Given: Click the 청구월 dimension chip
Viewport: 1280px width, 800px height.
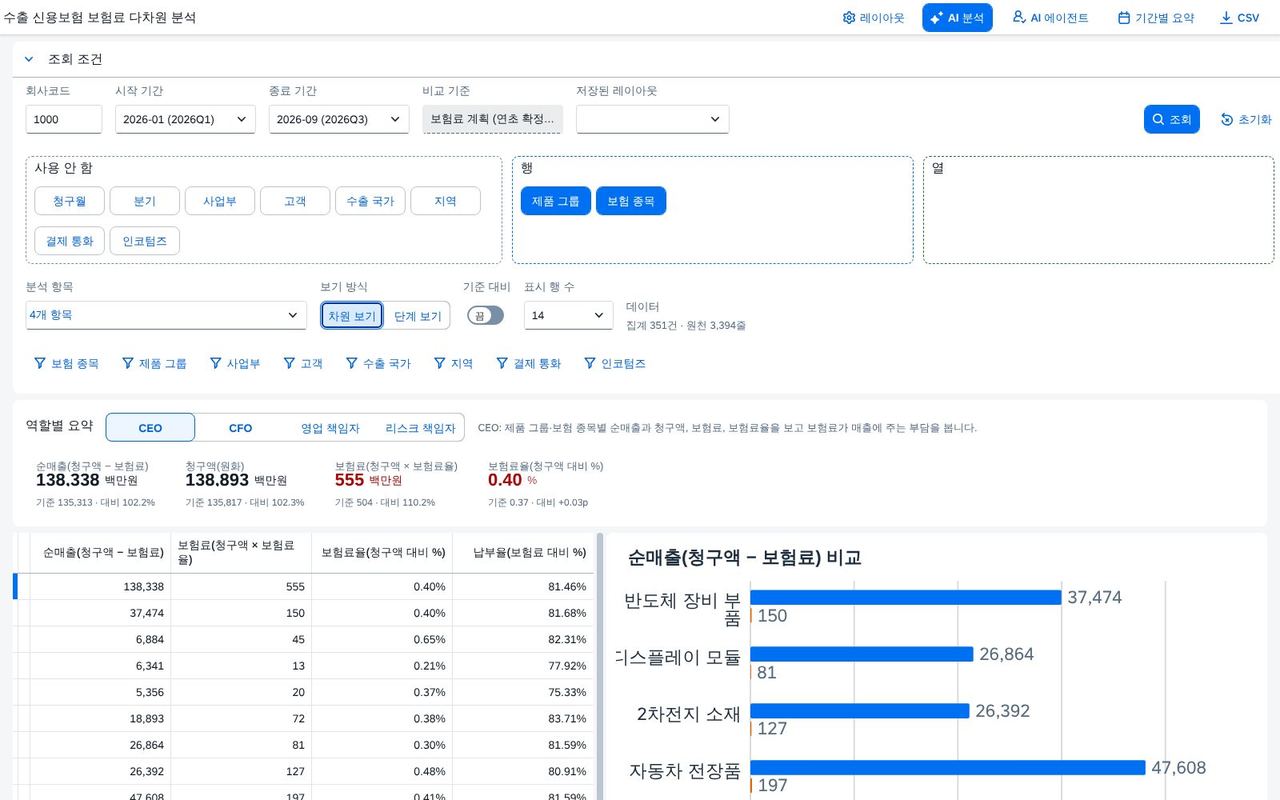Looking at the screenshot, I should pos(69,201).
